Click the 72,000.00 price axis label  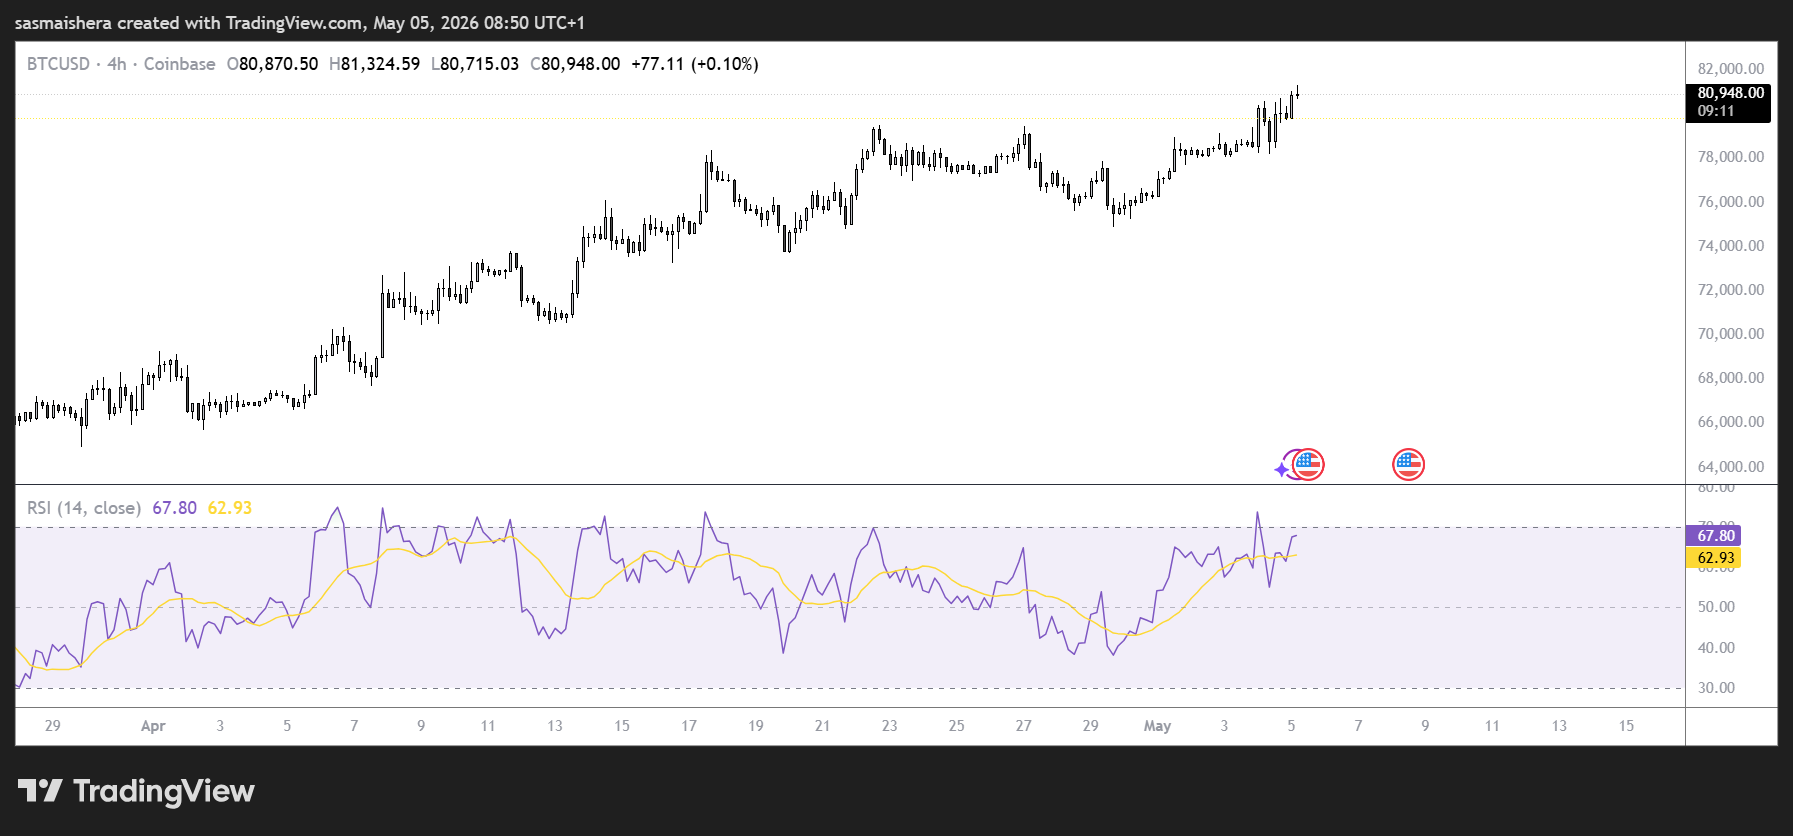point(1731,290)
